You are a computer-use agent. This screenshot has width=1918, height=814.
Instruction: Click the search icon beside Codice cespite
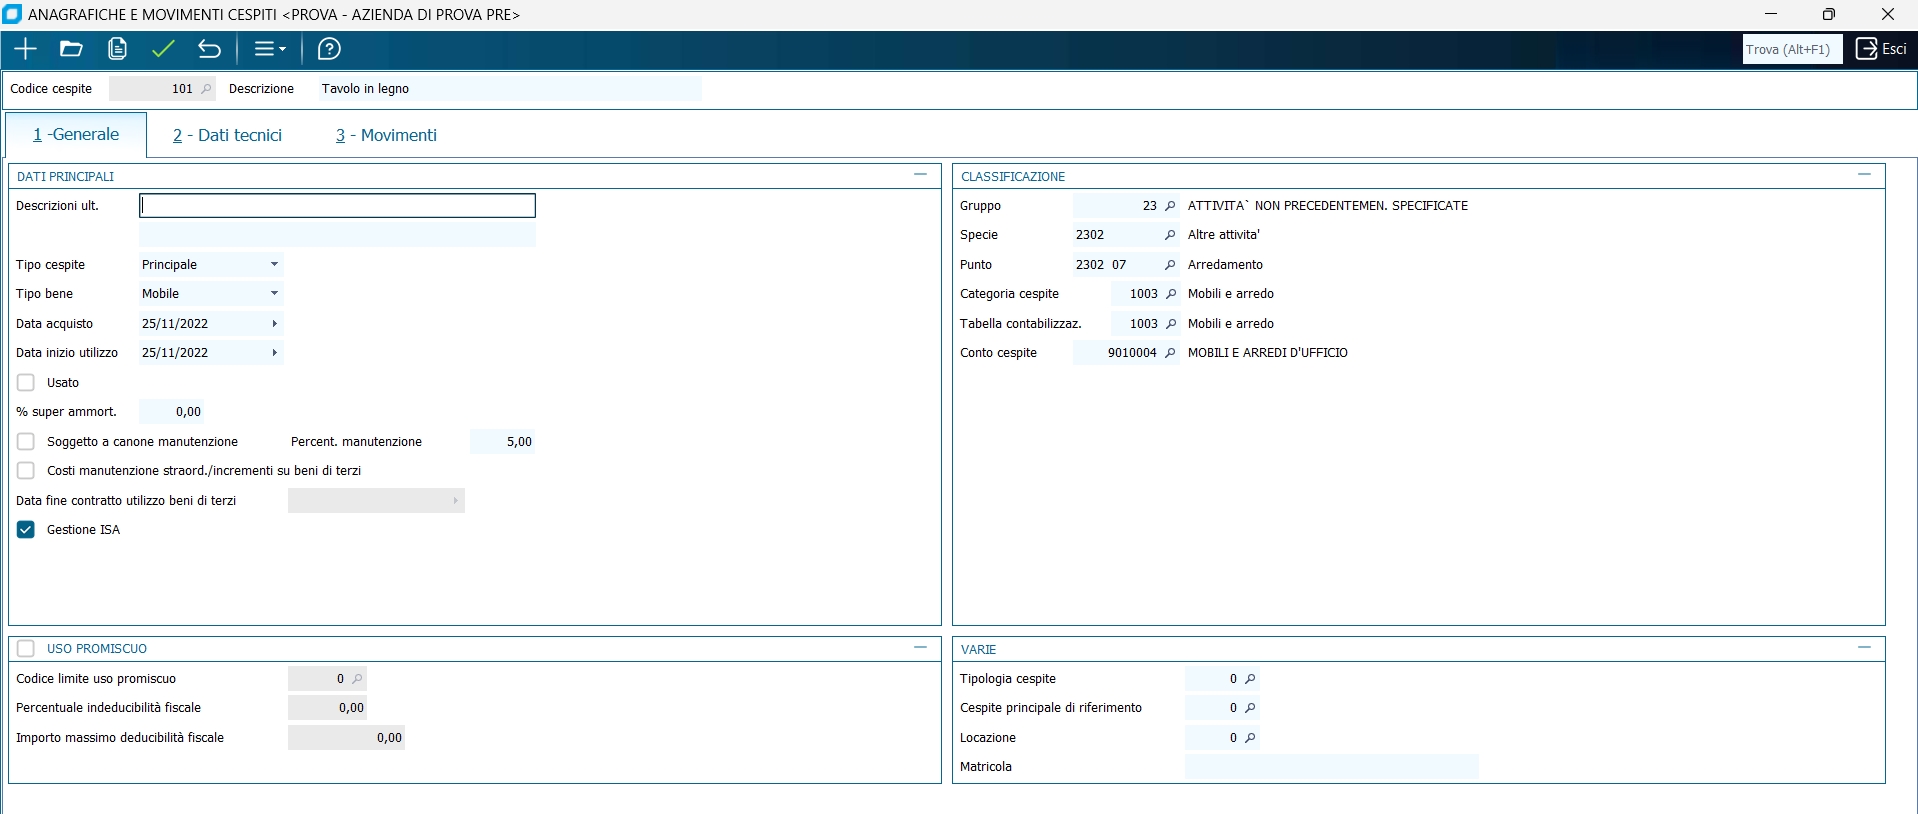pos(207,89)
